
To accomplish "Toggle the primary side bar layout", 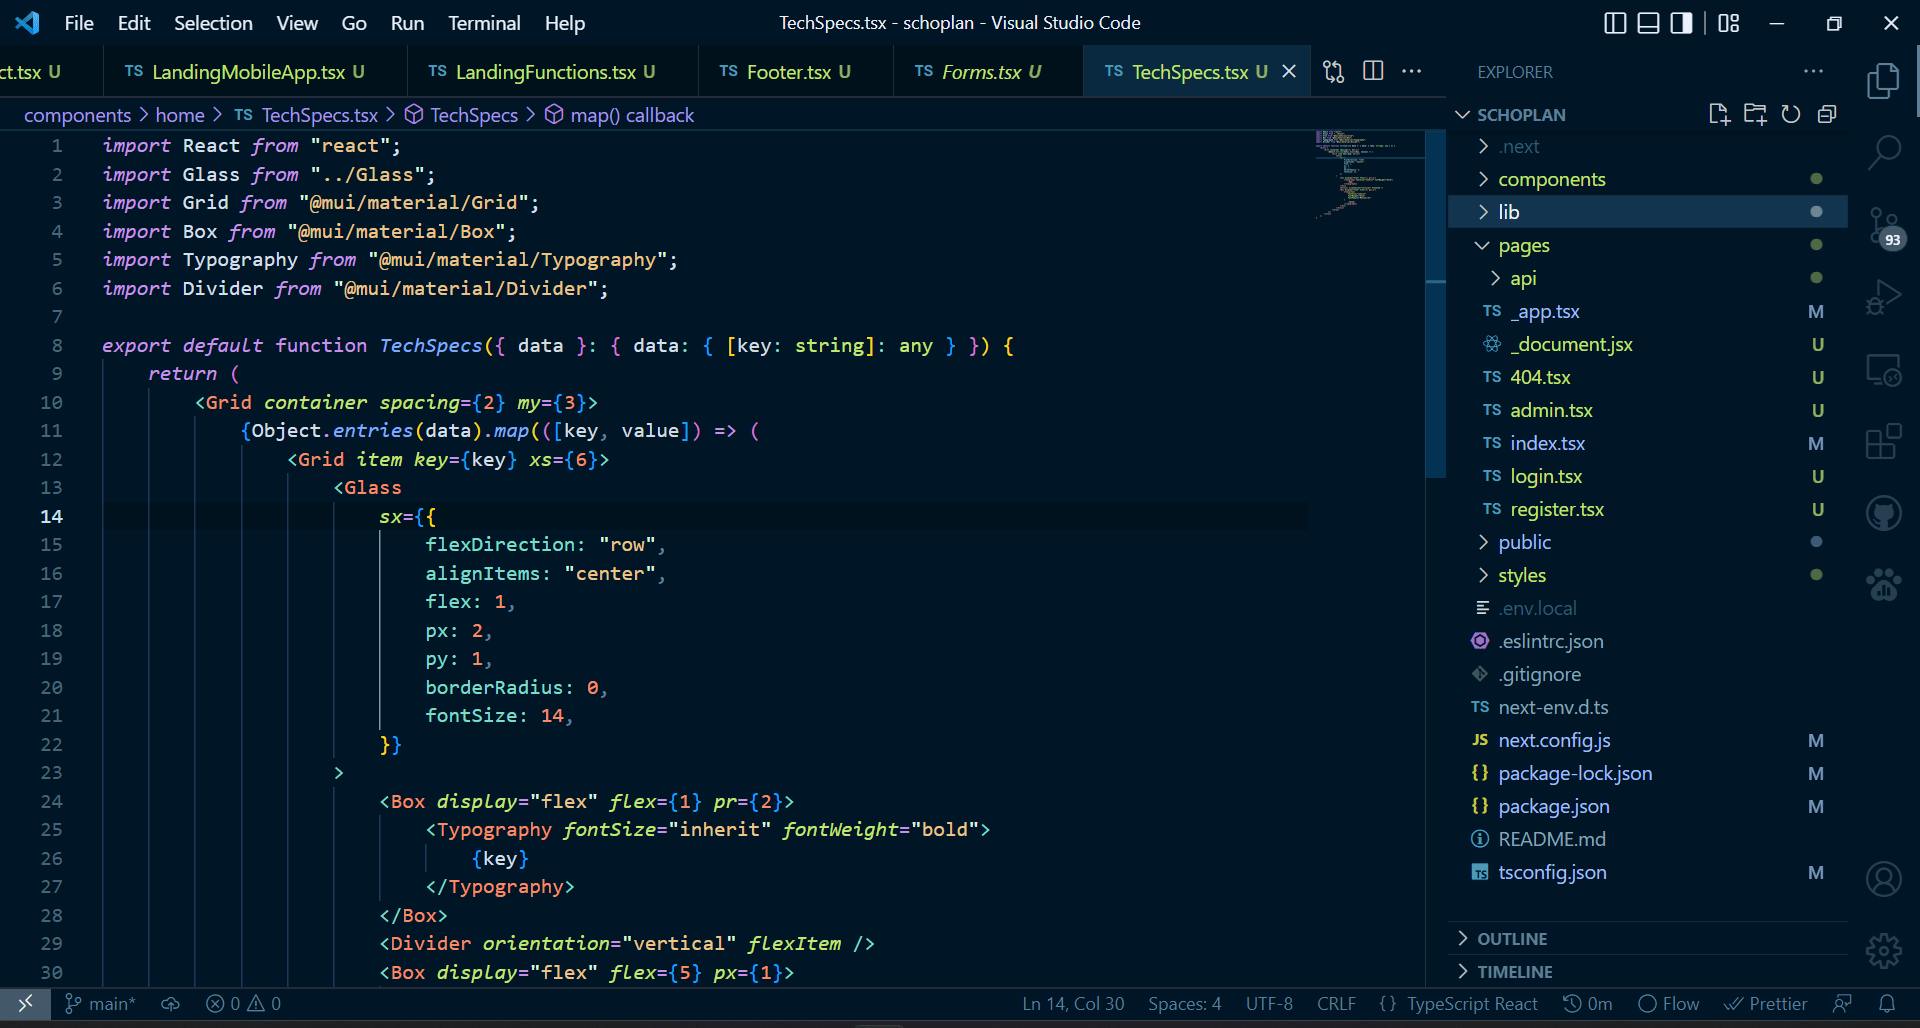I will pos(1615,23).
